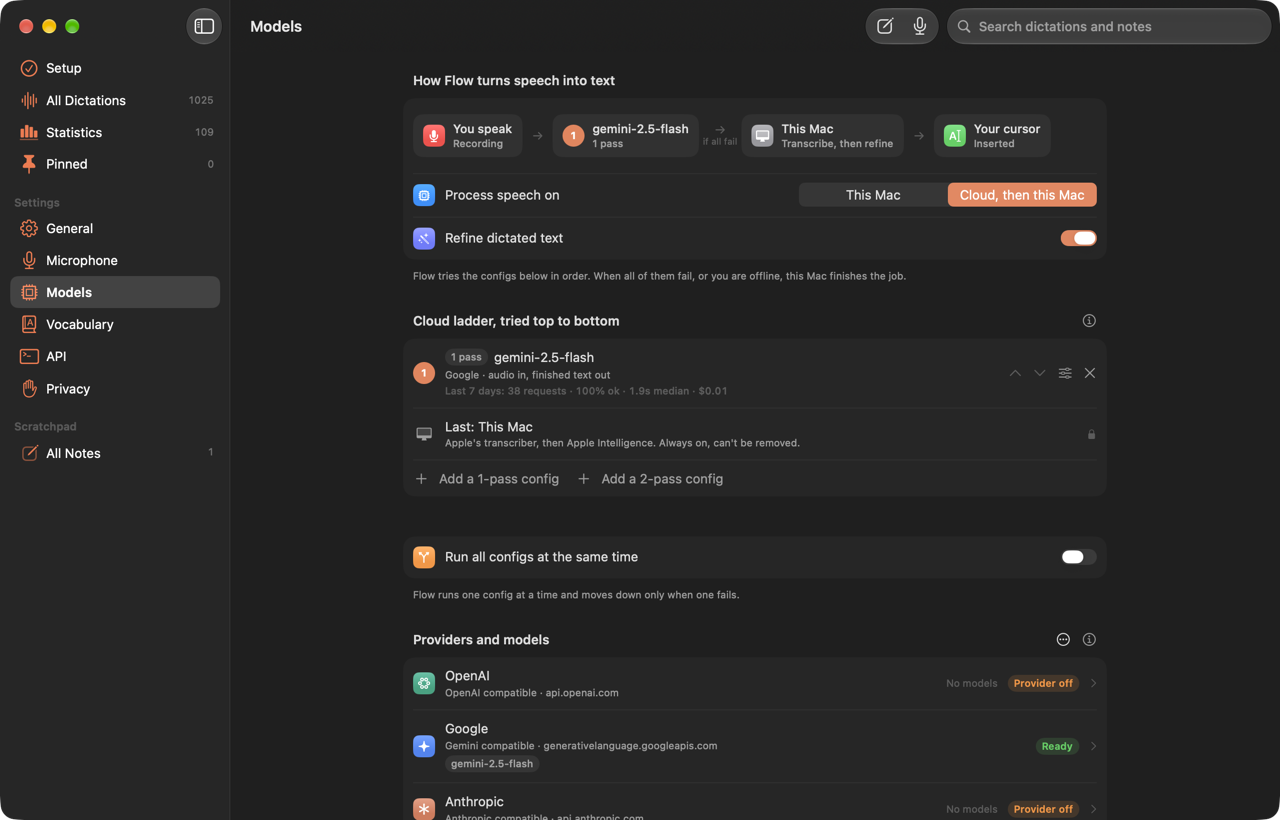Click the You speak recording icon

coord(434,136)
